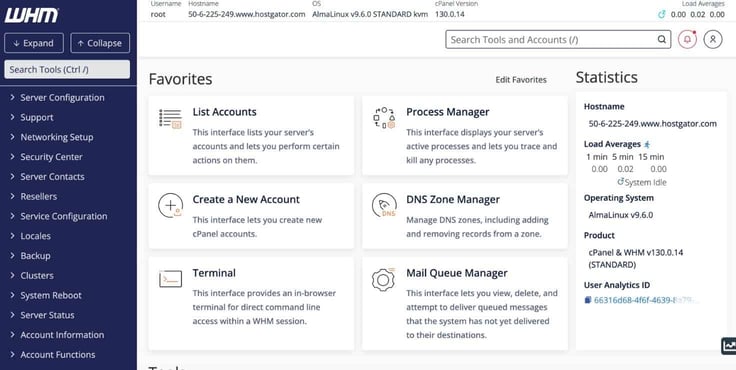Open the notifications bell icon

[x=687, y=39]
